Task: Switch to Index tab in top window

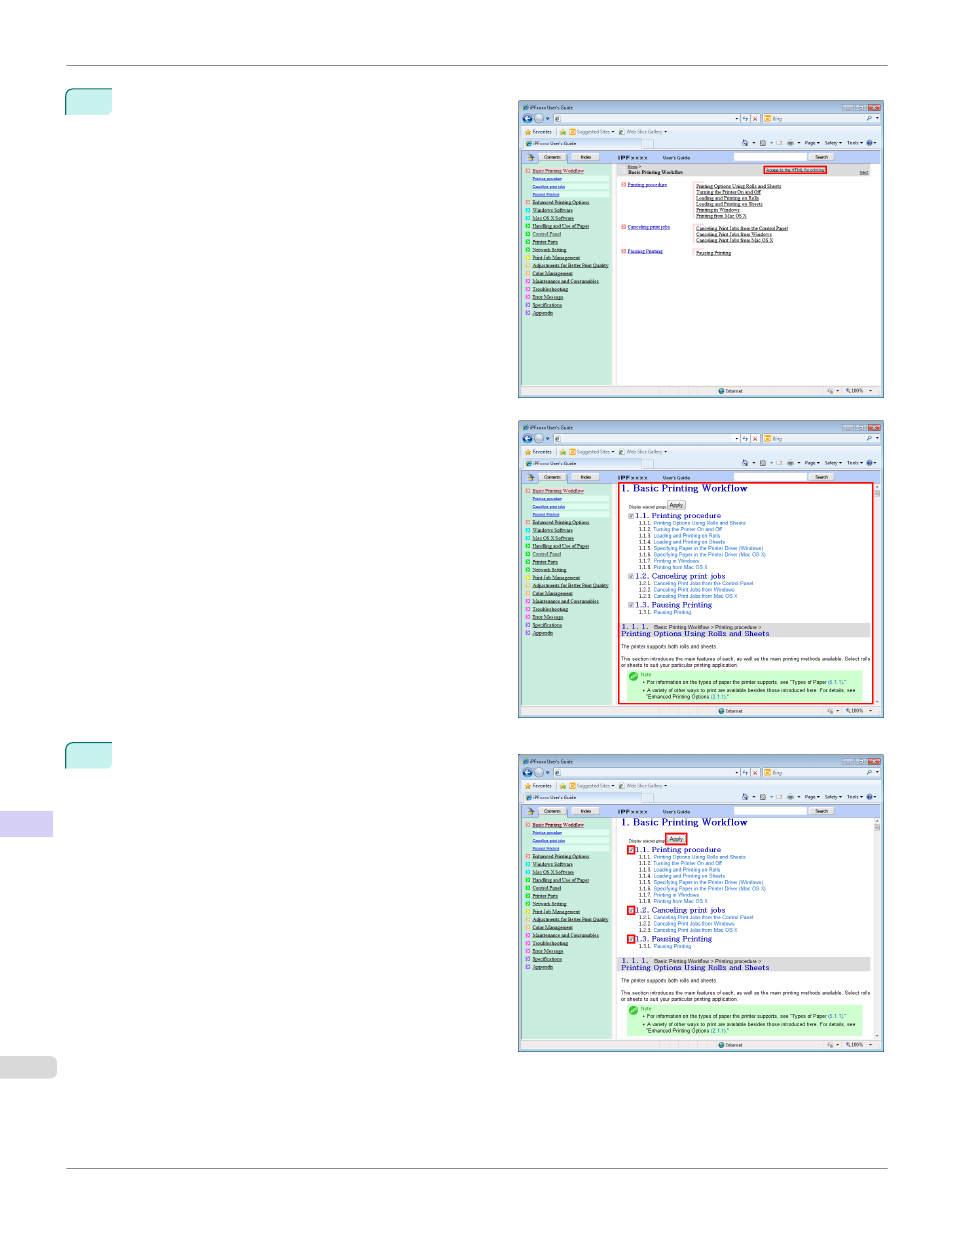Action: tap(586, 157)
